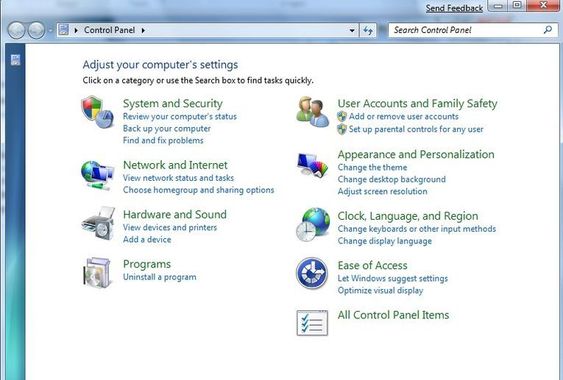
Task: Click Set up parental controls for any user
Action: (x=416, y=129)
